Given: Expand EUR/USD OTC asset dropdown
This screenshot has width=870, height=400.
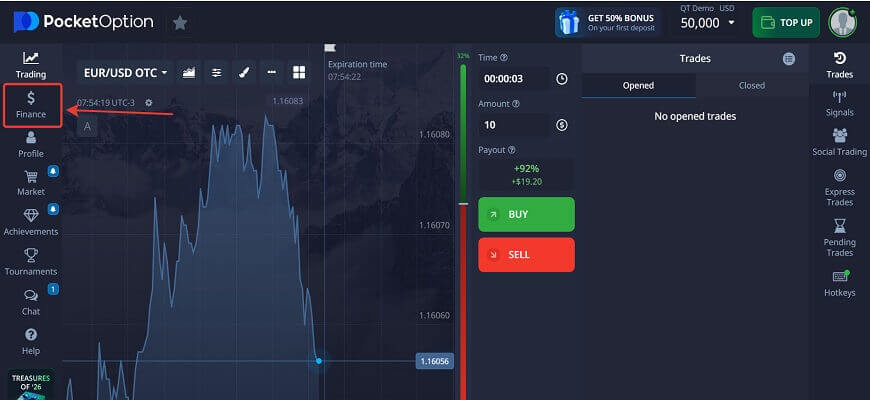Looking at the screenshot, I should point(125,73).
